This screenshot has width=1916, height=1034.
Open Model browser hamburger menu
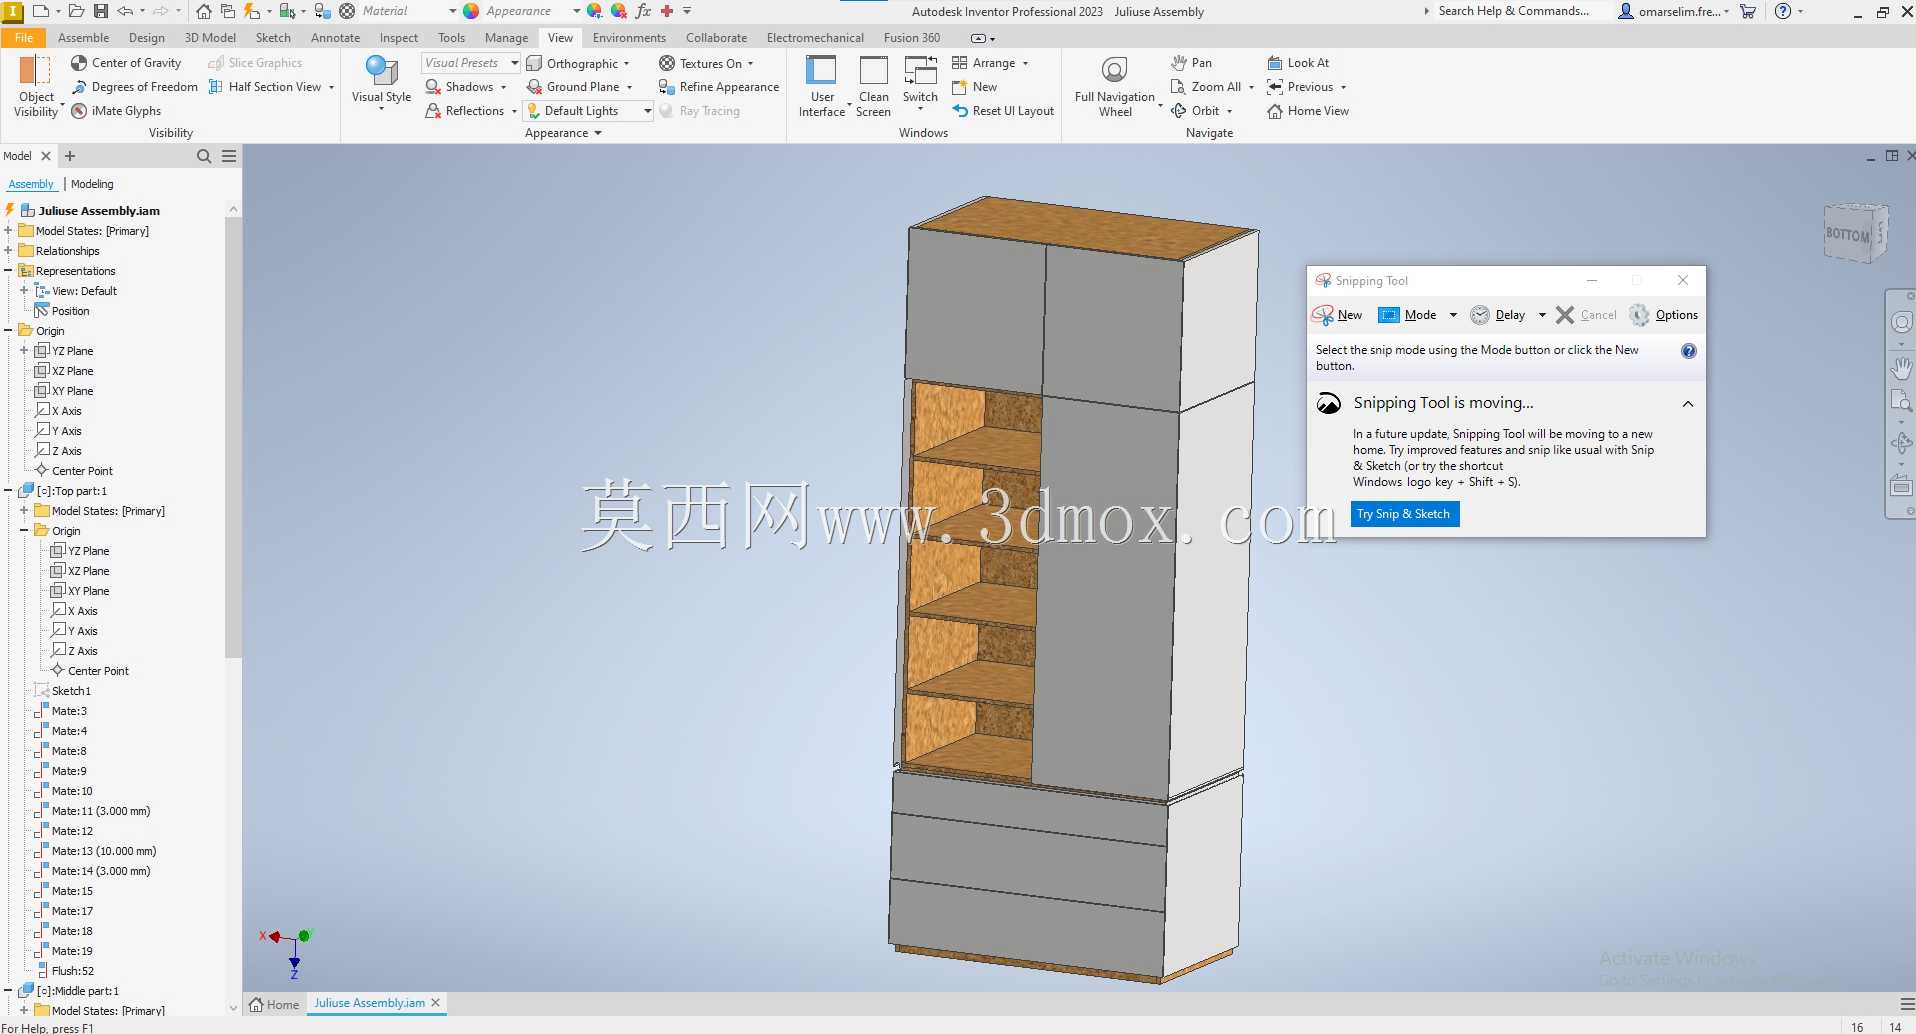[229, 156]
